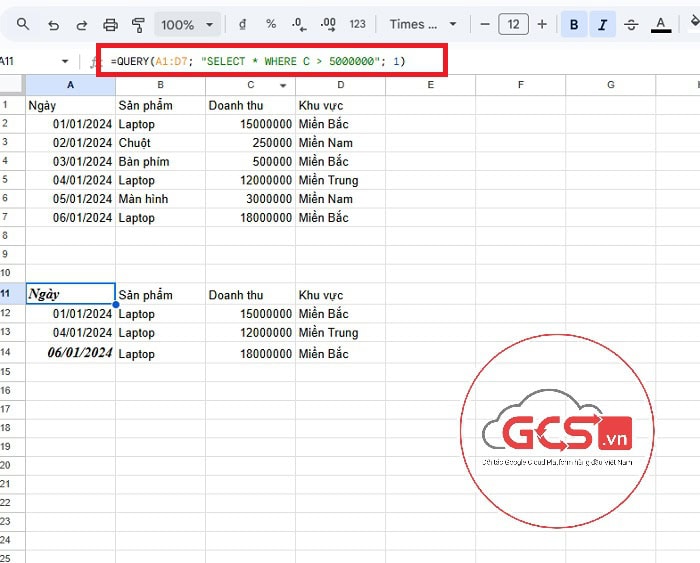700x563 pixels.
Task: Activate the paint format tool
Action: (138, 24)
